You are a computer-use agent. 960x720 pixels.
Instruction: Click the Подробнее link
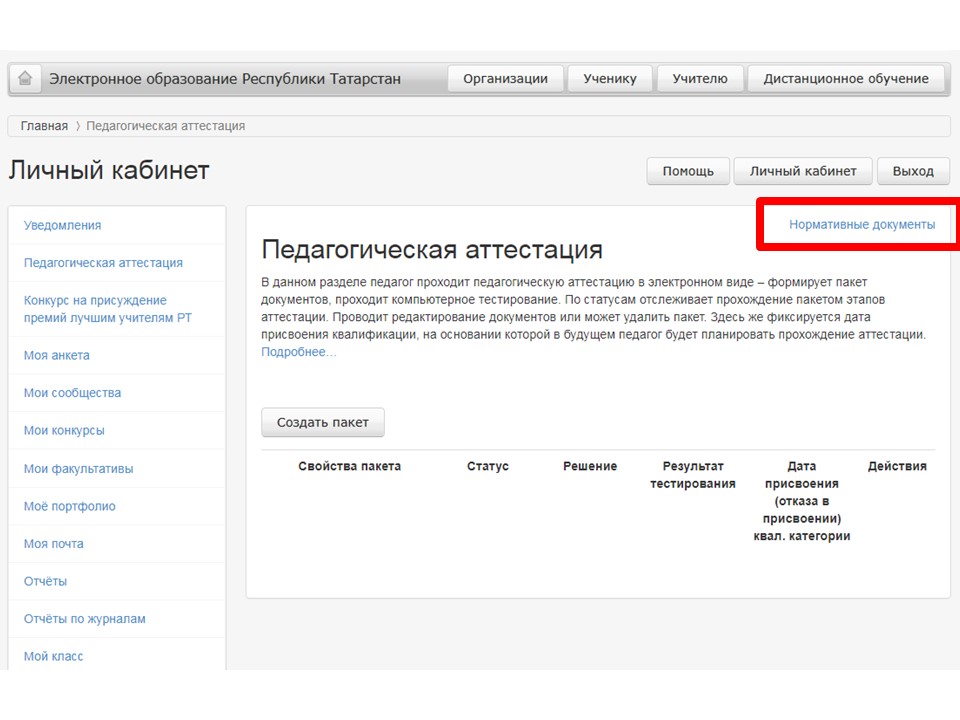(x=298, y=352)
